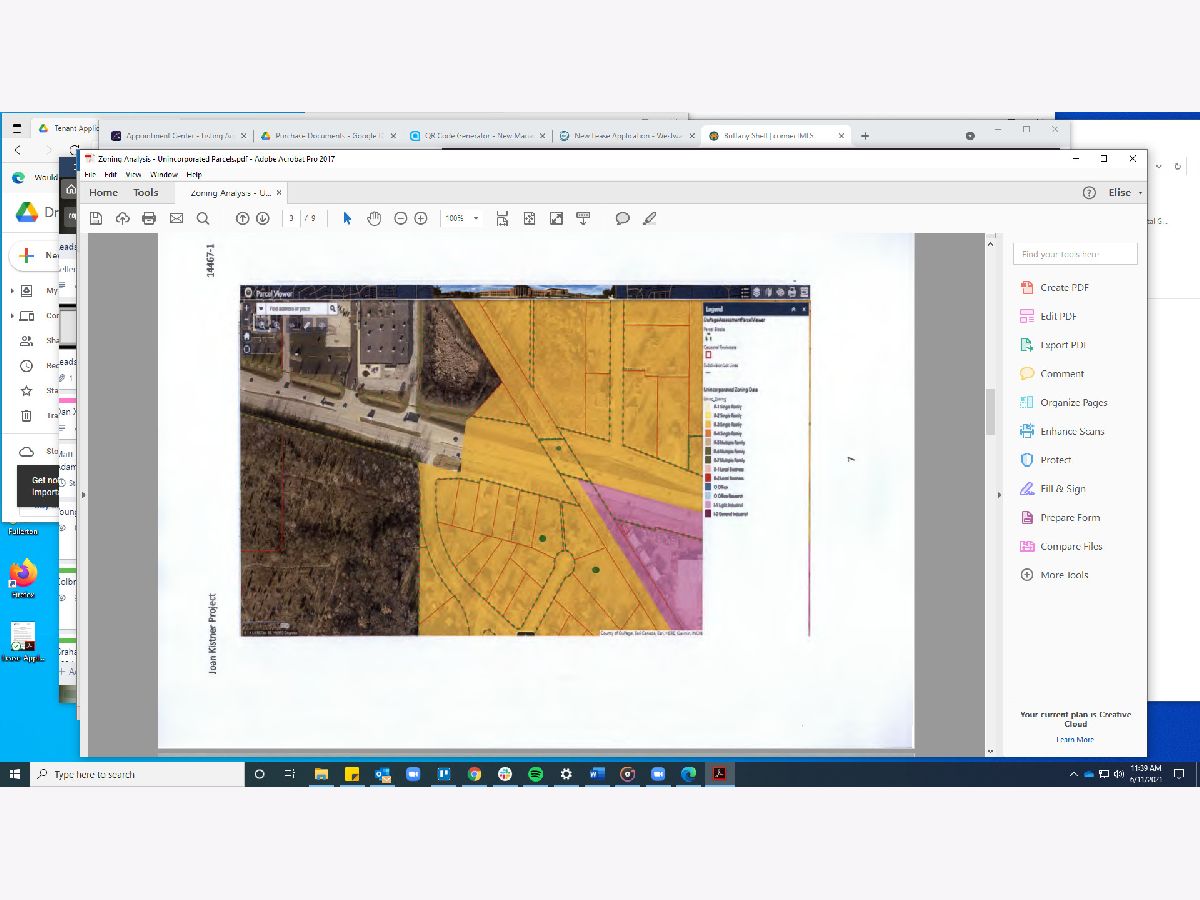Open the Tools tab
Viewport: 1200px width, 900px height.
(146, 193)
